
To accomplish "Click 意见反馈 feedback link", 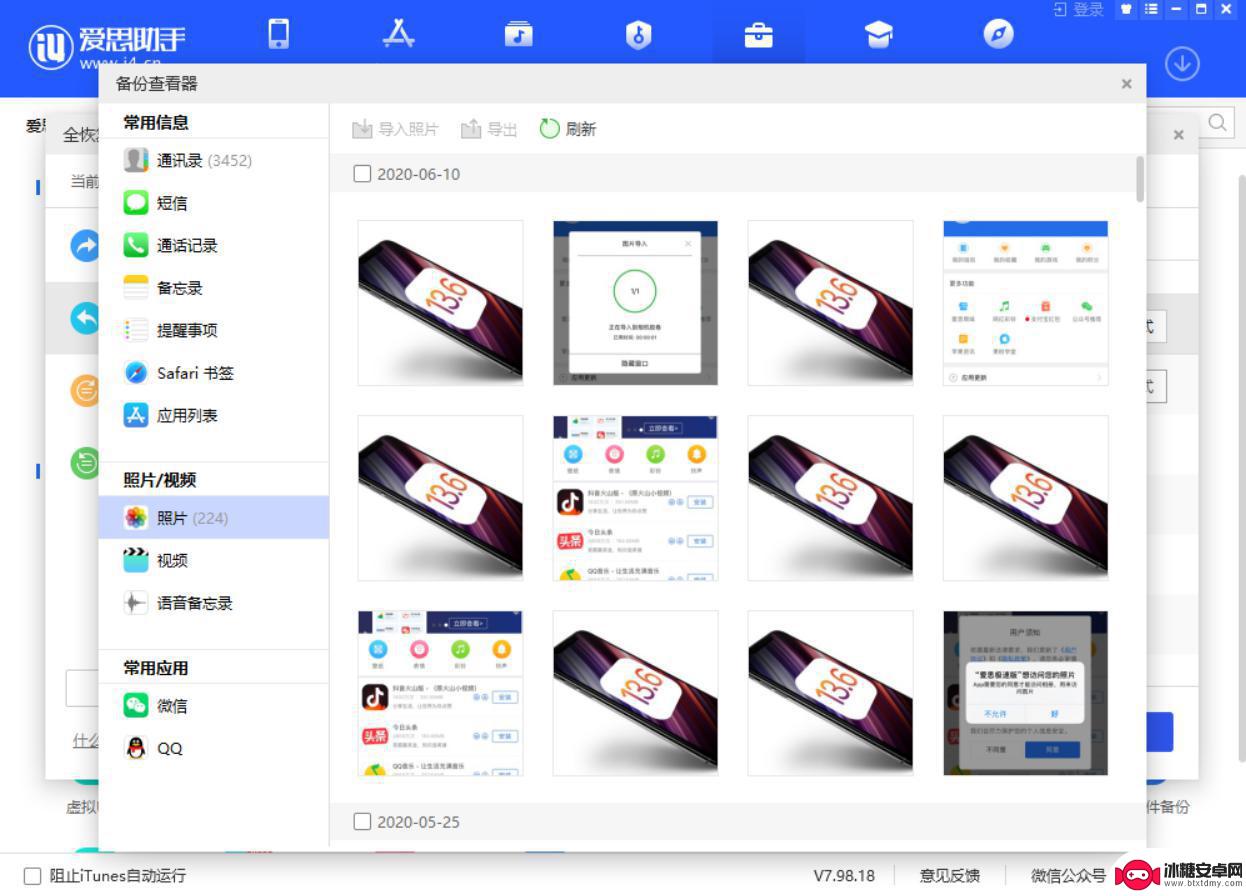I will pyautogui.click(x=950, y=876).
